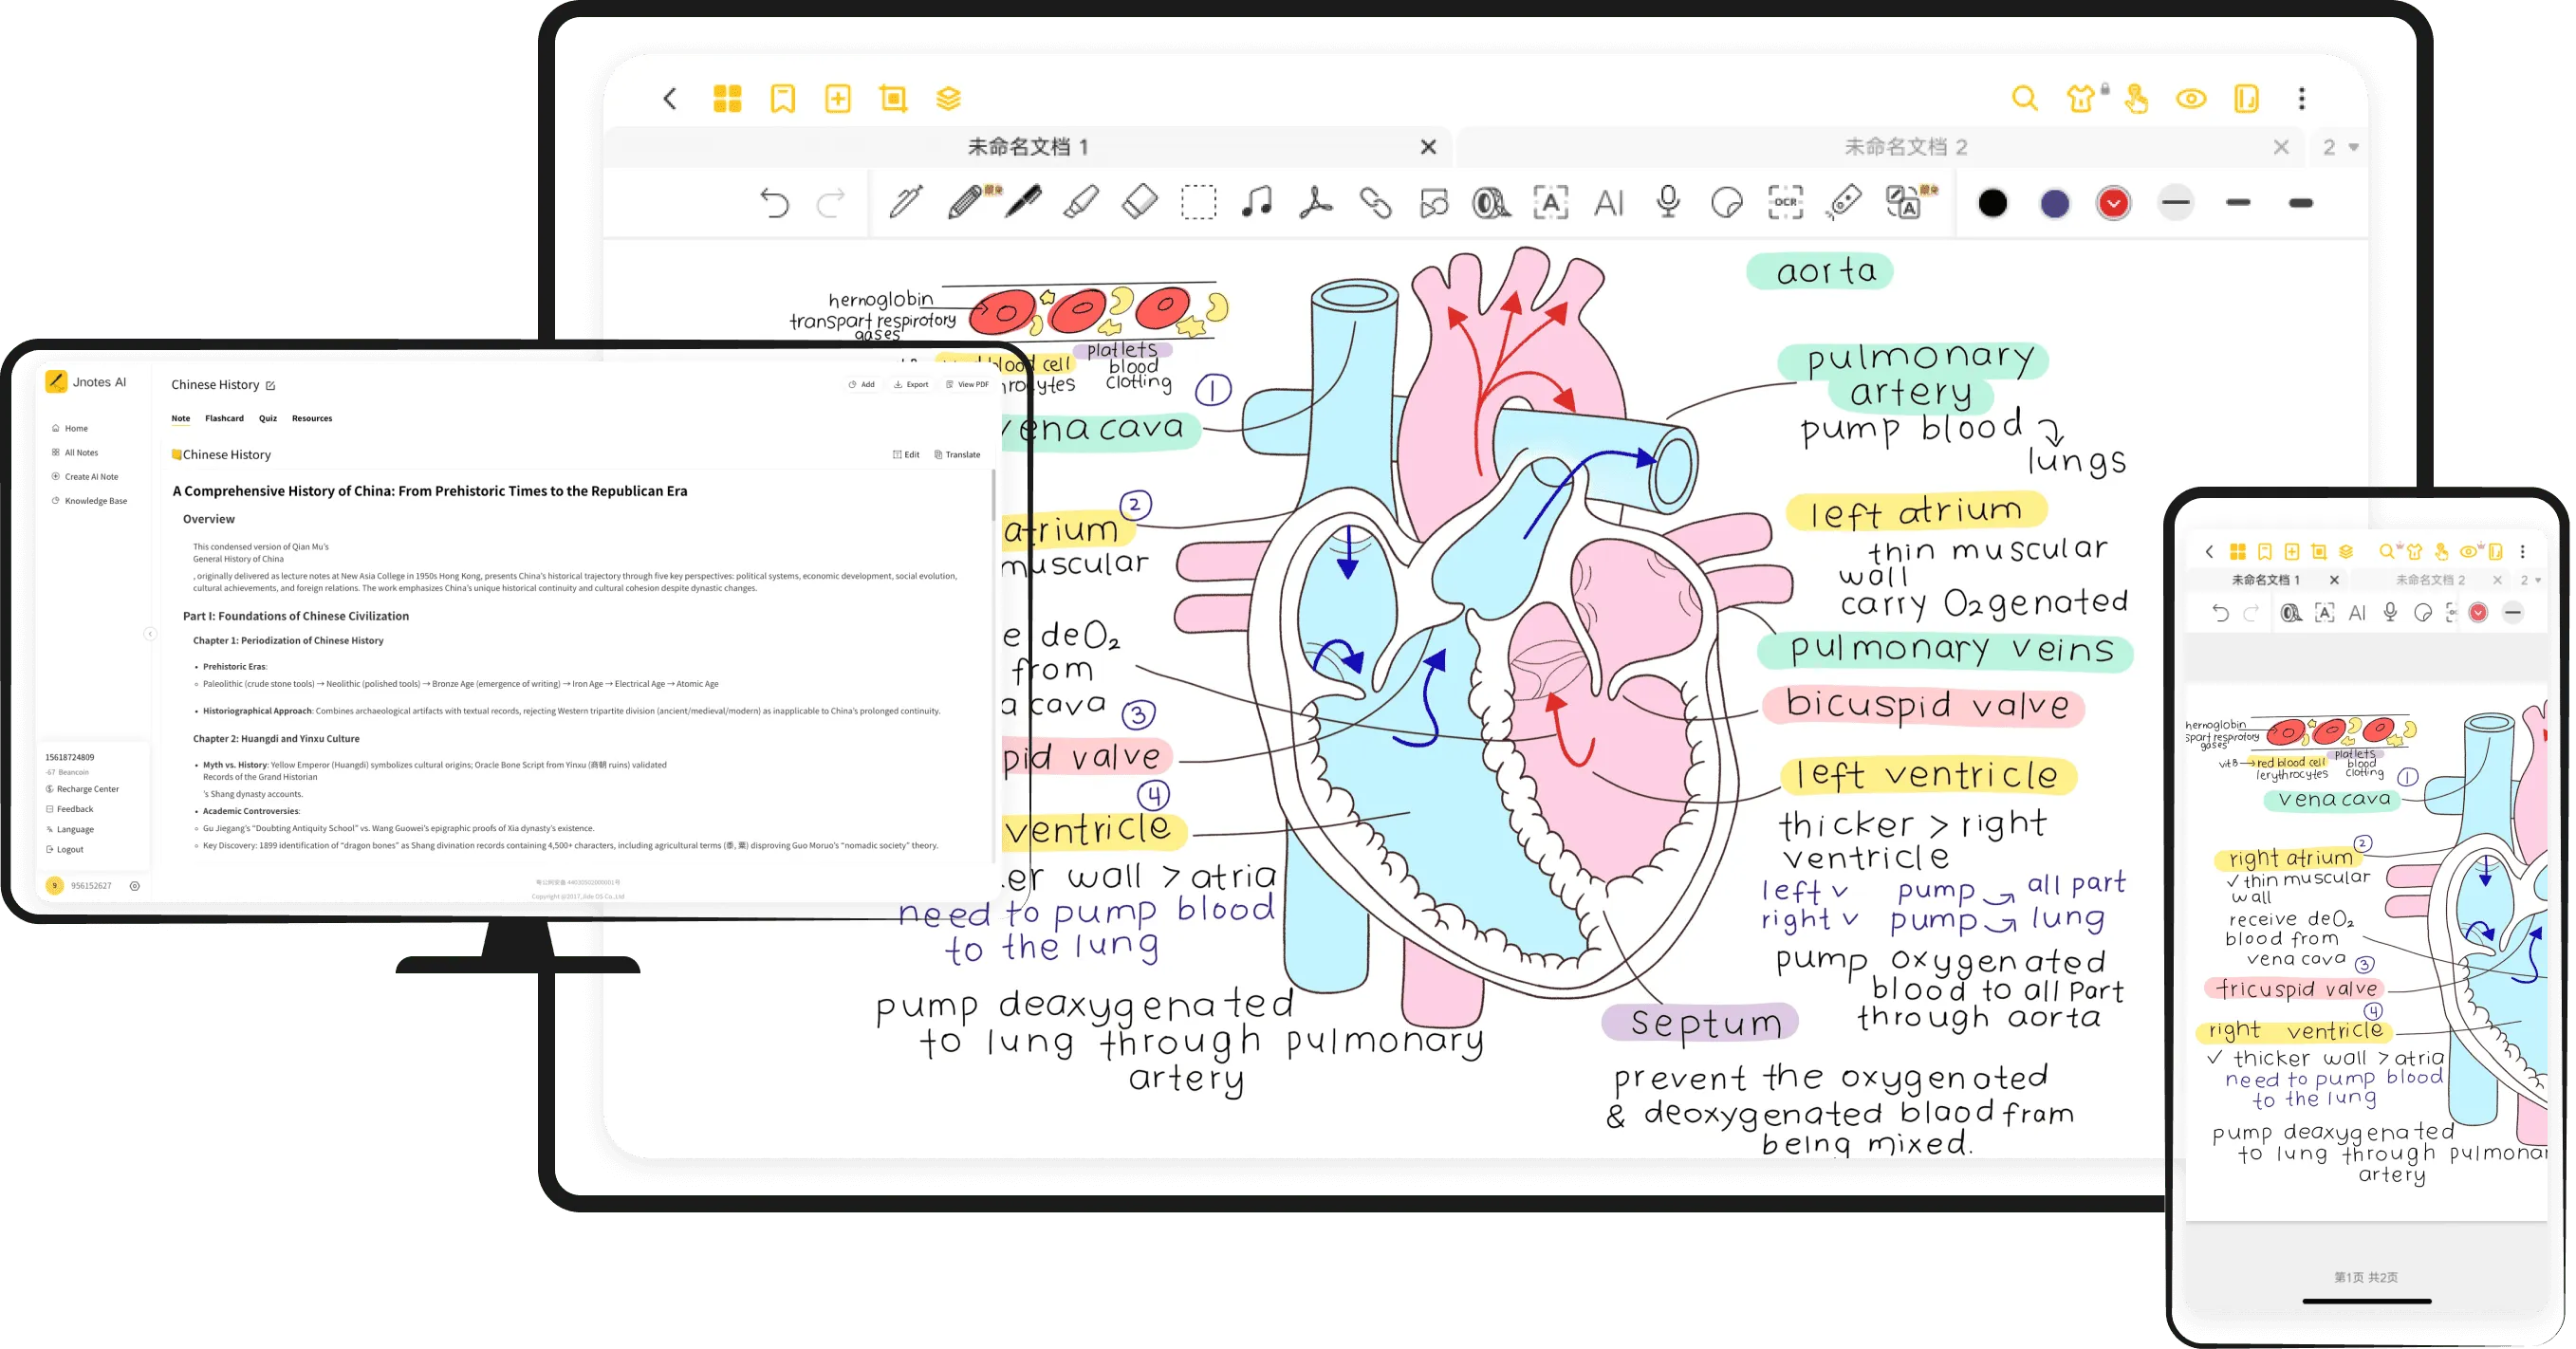The image size is (2576, 1349).
Task: Toggle the finger touch mode icon
Action: (2137, 99)
